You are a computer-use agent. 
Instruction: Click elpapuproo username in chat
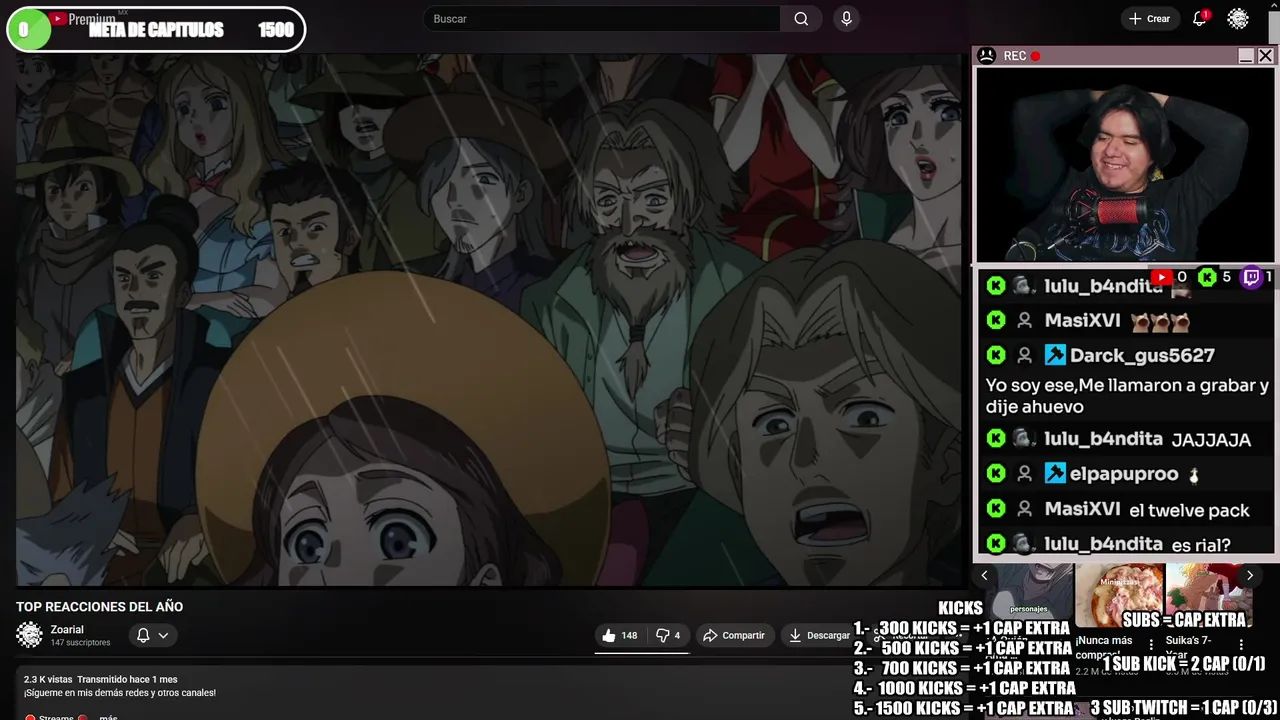pyautogui.click(x=1123, y=474)
